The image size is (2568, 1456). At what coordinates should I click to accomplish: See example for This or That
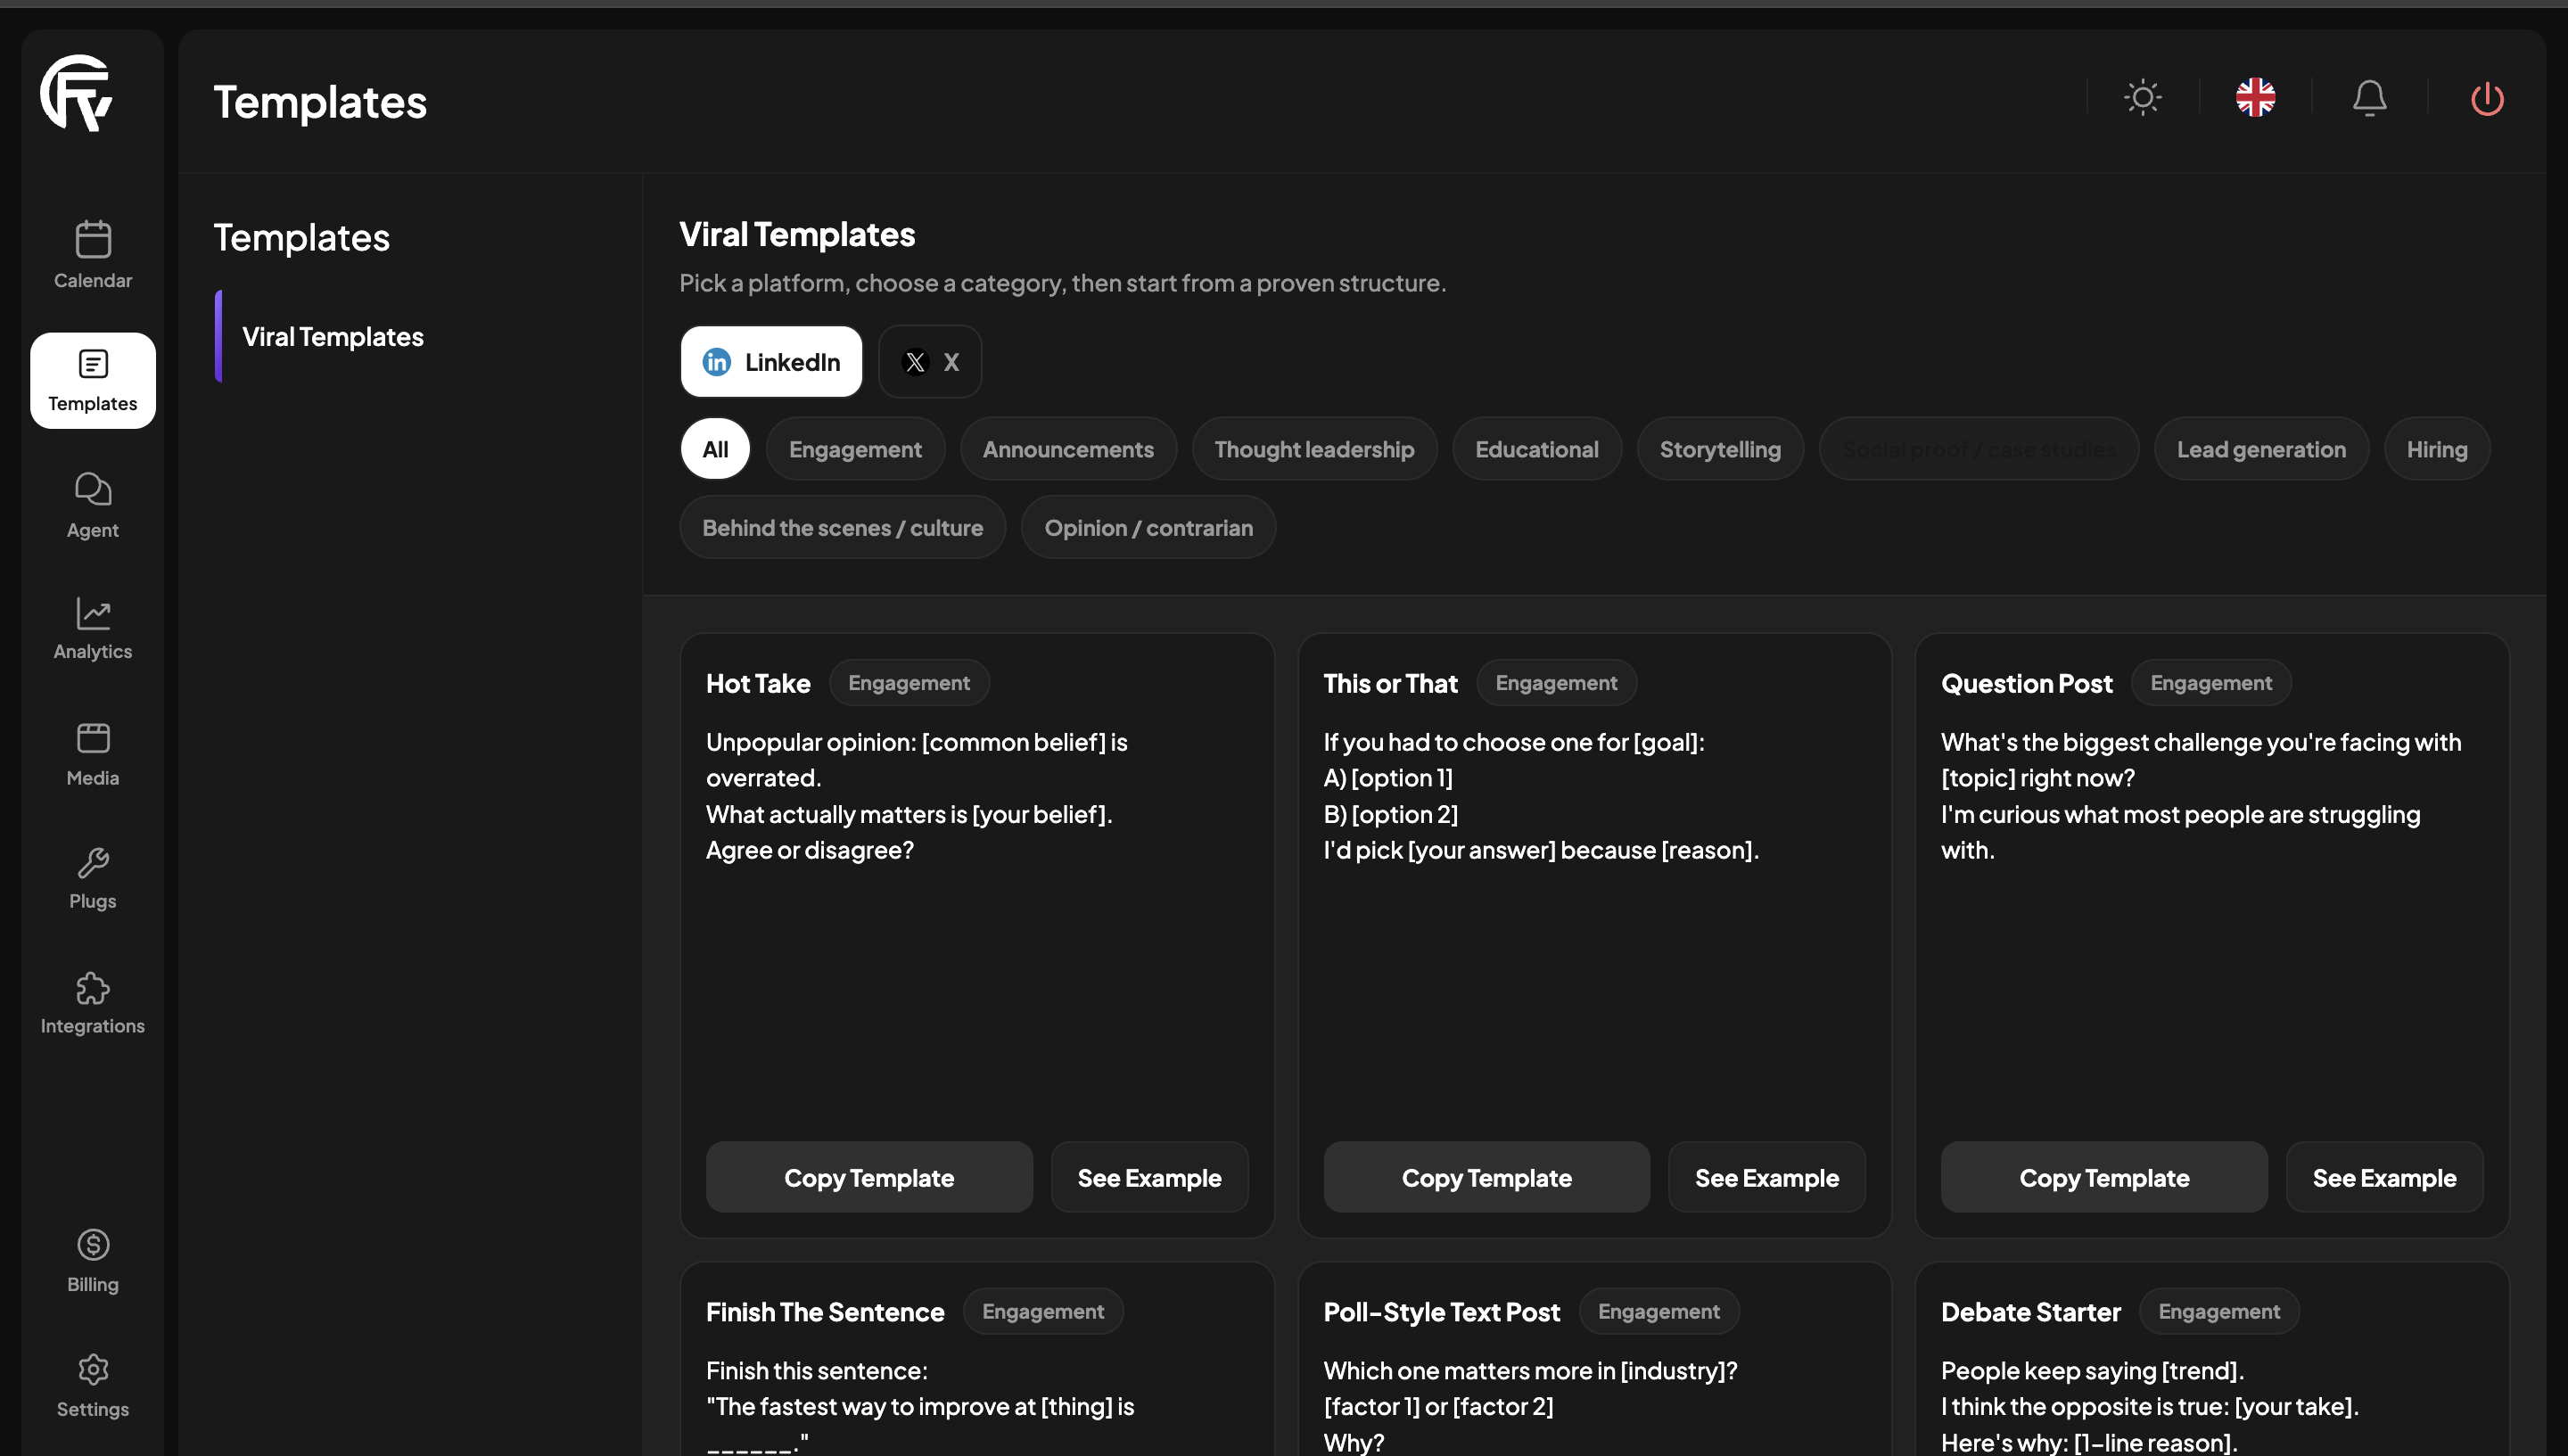pyautogui.click(x=1766, y=1177)
